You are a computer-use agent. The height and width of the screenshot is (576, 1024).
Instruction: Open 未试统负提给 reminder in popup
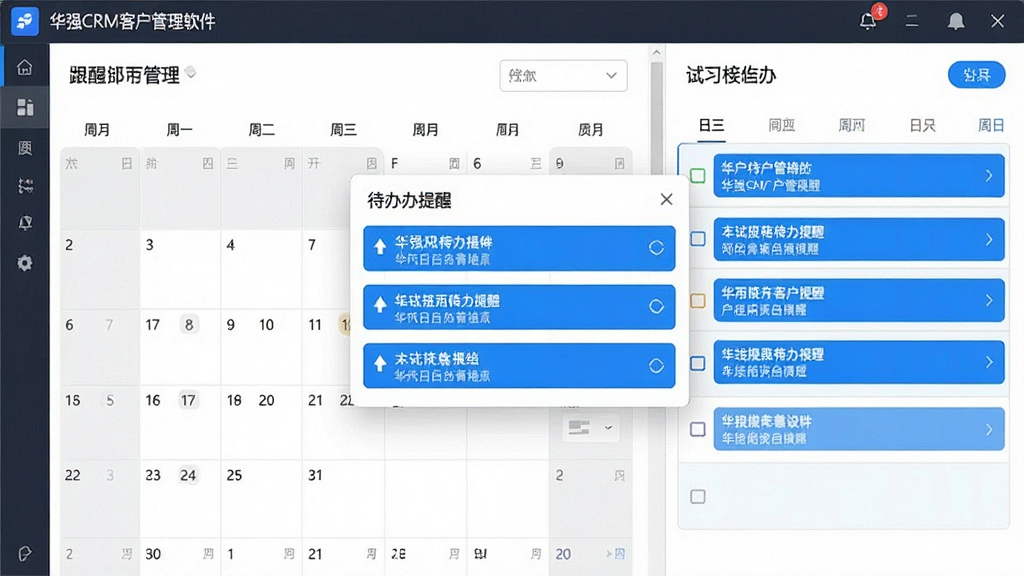pos(519,366)
